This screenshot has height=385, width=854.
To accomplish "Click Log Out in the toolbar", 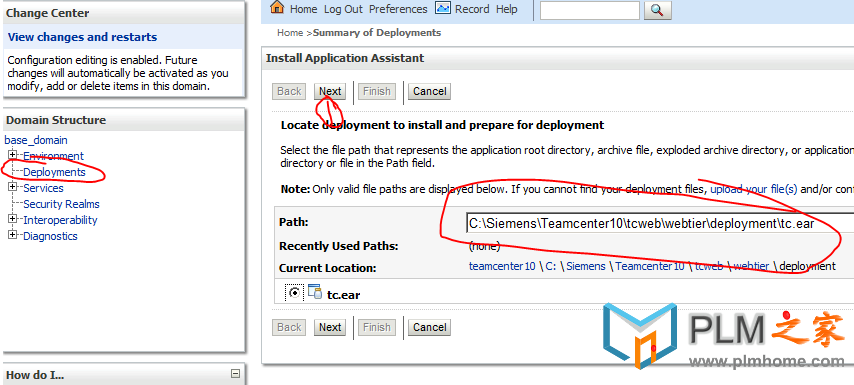I will [343, 9].
